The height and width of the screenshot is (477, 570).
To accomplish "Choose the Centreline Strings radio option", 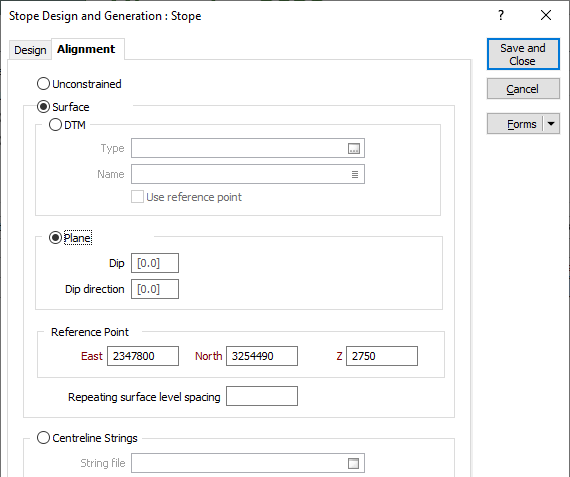I will 43,438.
